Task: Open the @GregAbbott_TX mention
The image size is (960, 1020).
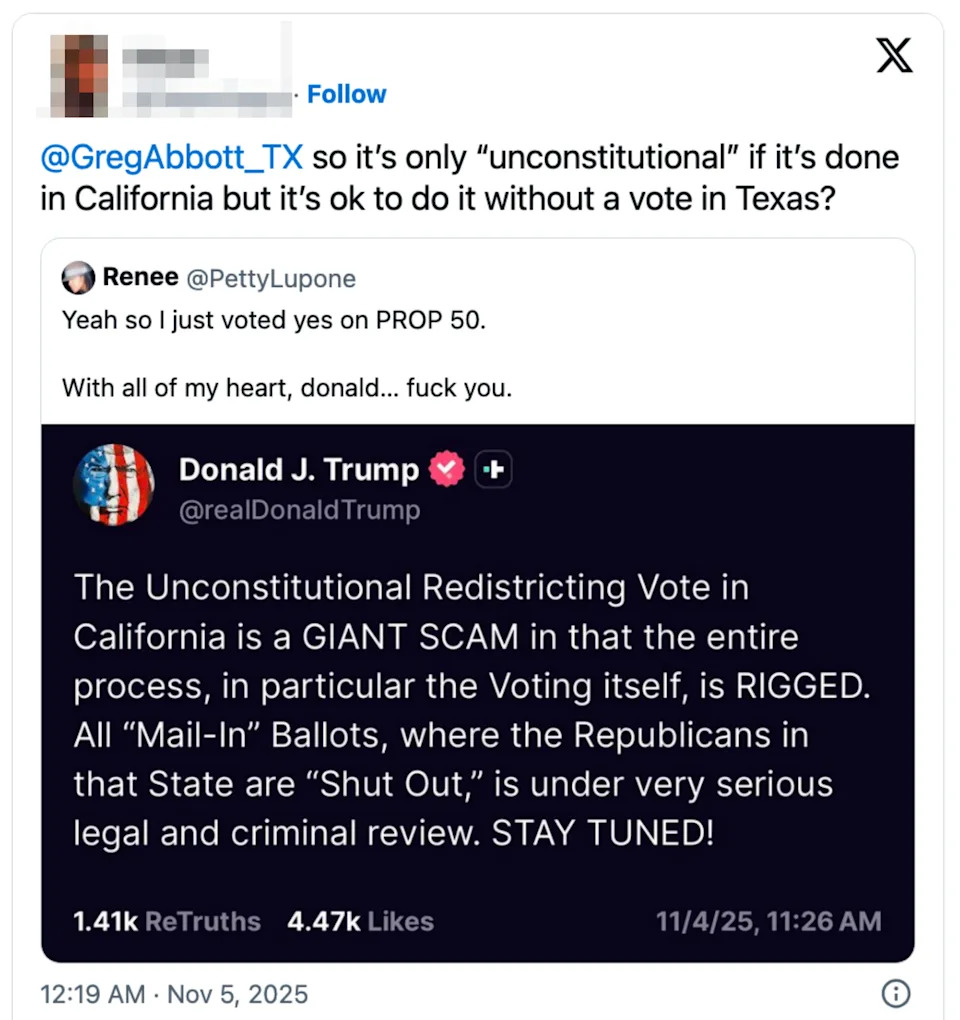Action: [172, 158]
